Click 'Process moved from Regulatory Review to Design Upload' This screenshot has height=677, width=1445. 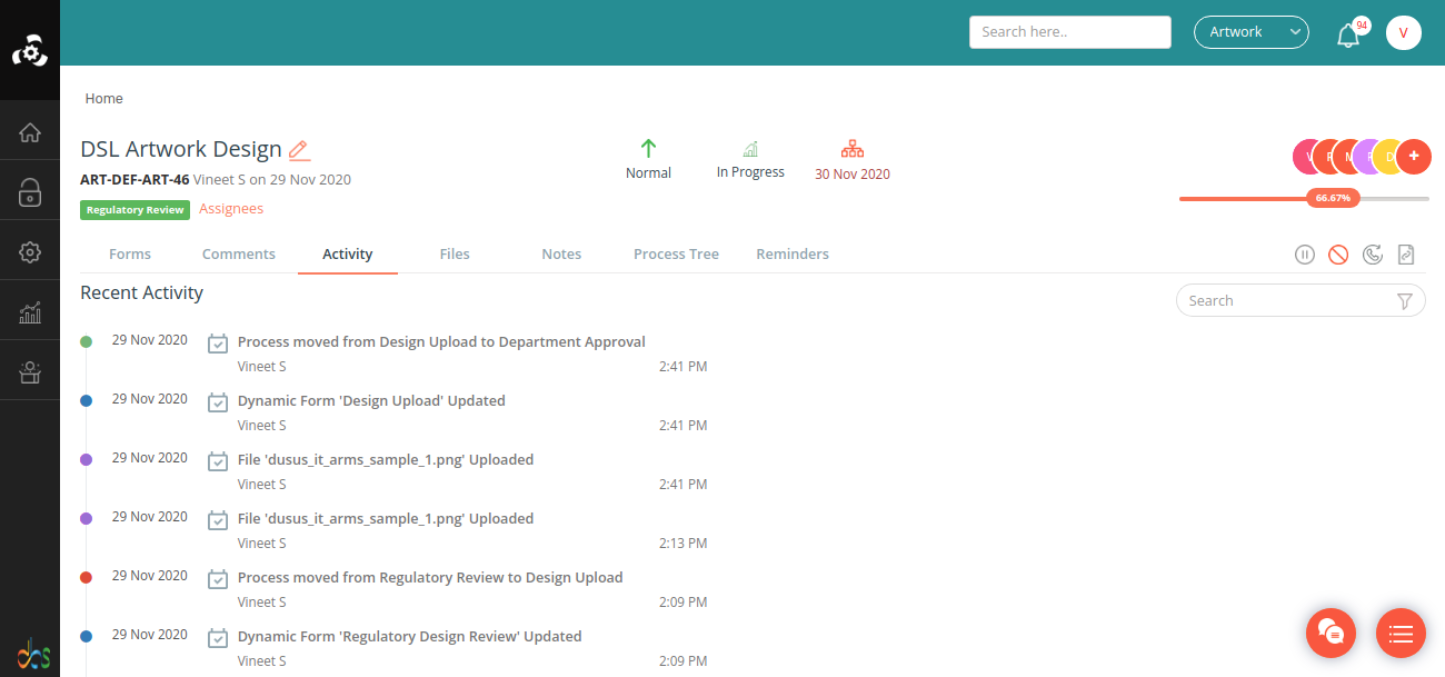[x=430, y=578]
